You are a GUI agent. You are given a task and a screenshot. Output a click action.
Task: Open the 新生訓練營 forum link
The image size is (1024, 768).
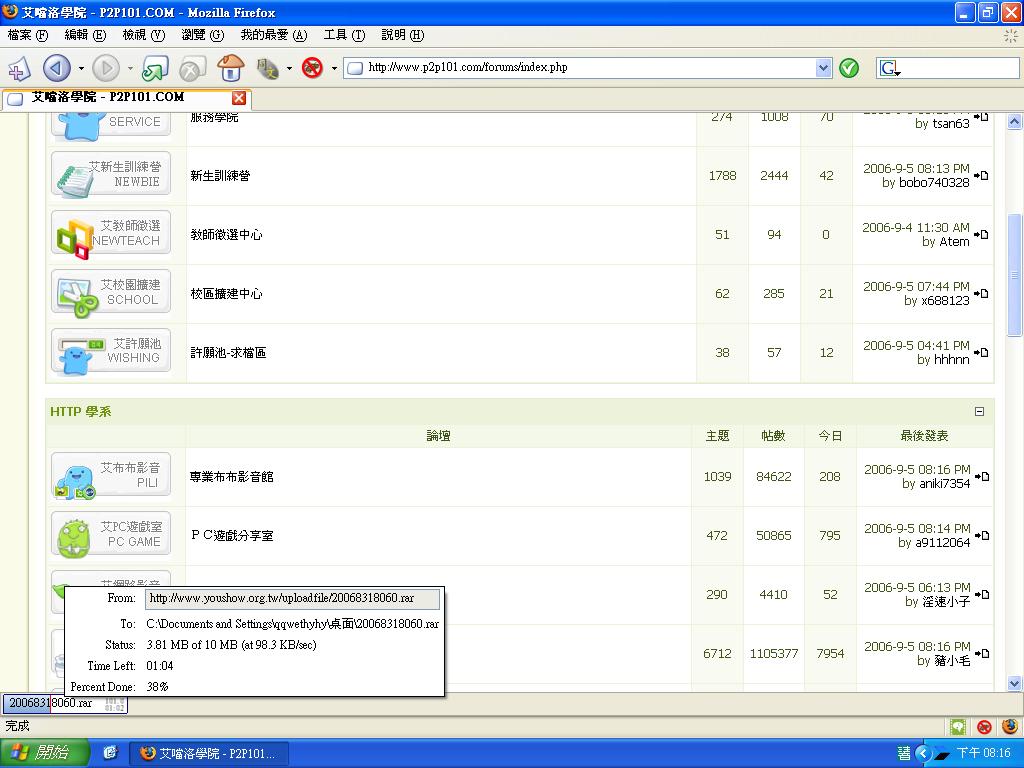(220, 176)
